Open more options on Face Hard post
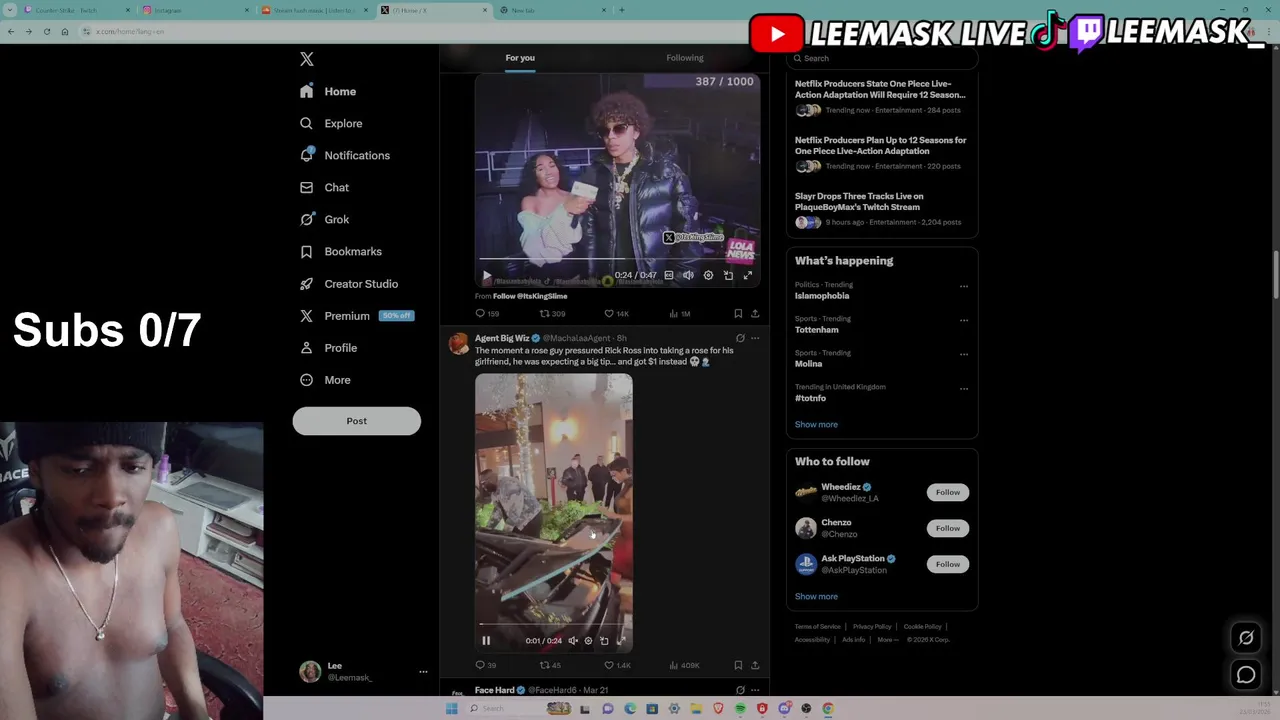Viewport: 1280px width, 720px height. click(755, 690)
